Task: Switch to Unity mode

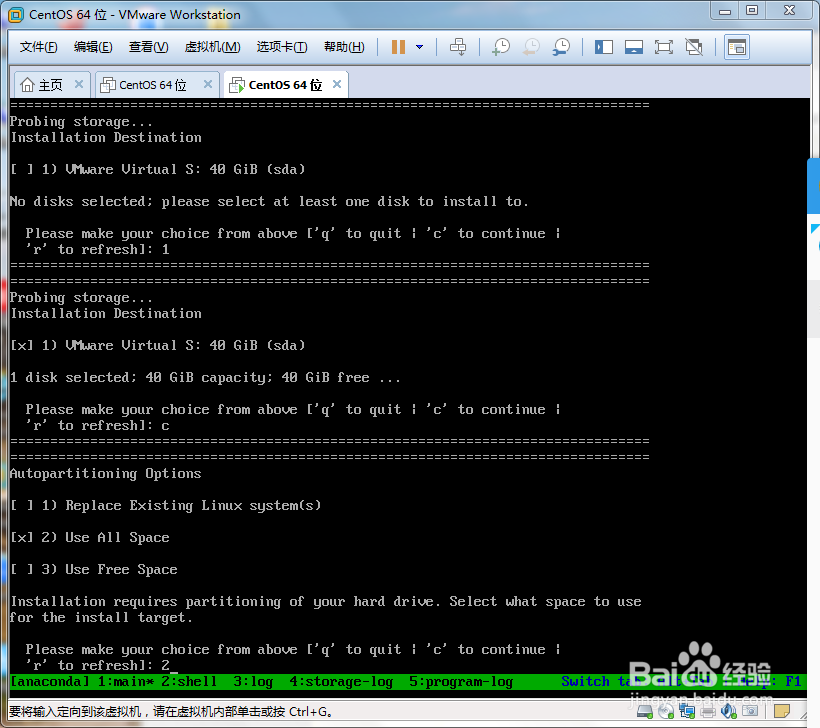Action: [x=694, y=47]
